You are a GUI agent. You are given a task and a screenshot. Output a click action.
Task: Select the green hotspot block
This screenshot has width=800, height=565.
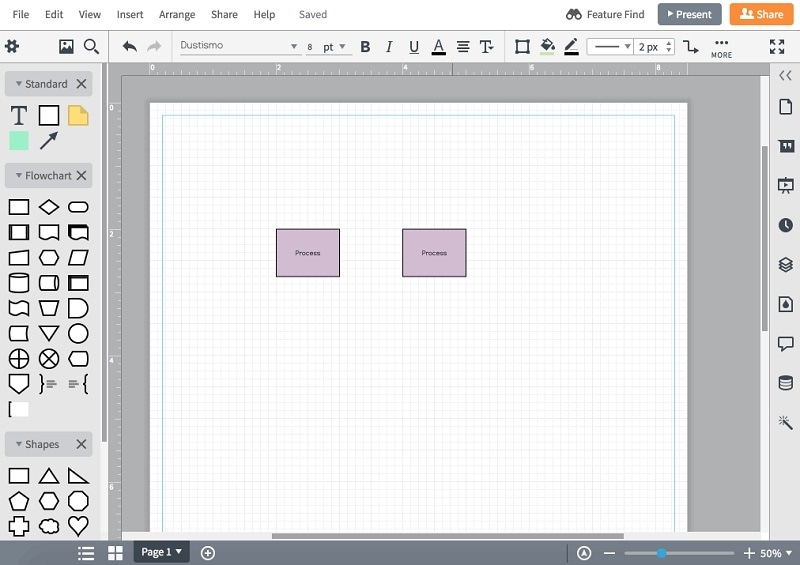(19, 141)
